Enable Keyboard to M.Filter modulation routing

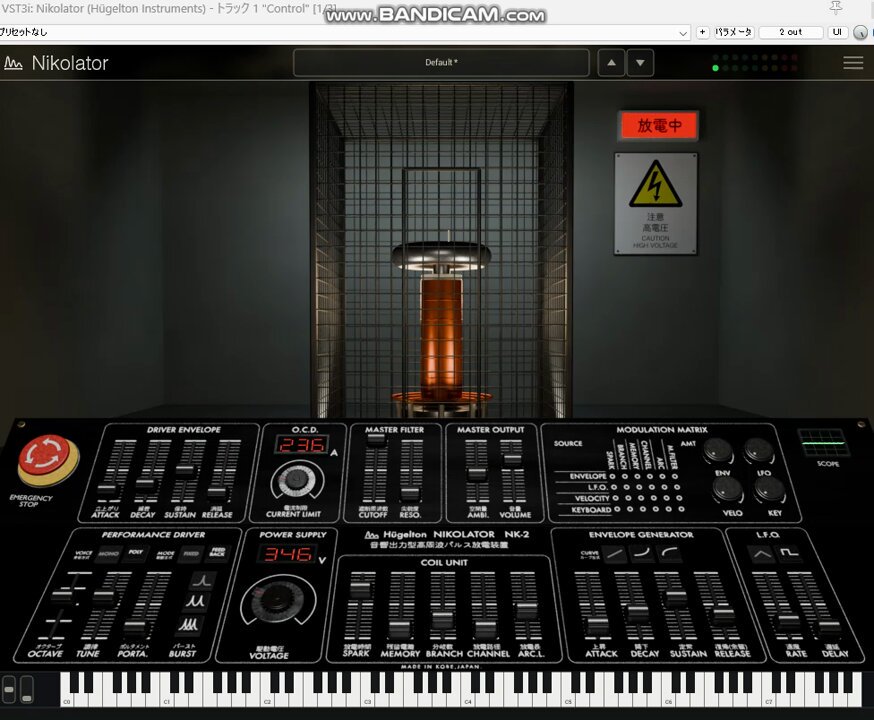click(x=681, y=509)
